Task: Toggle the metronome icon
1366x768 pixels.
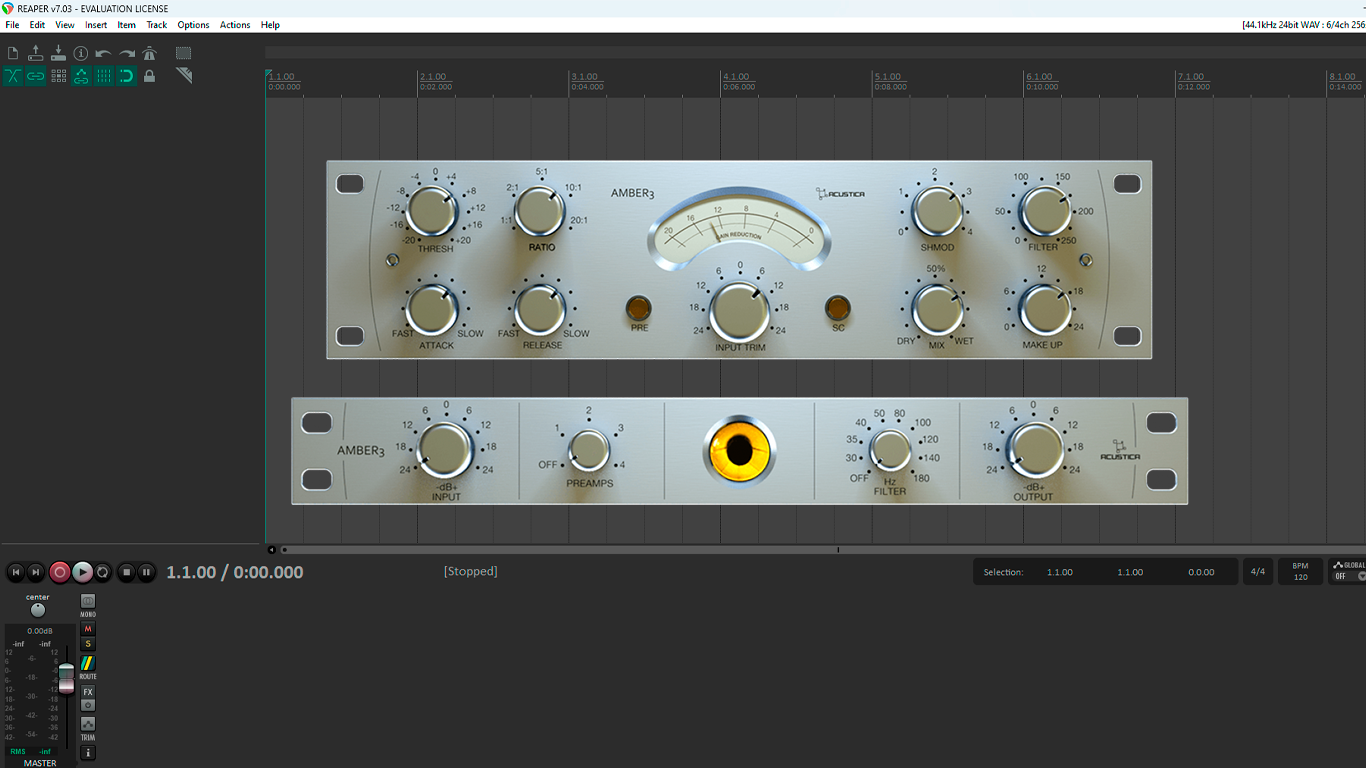Action: (x=149, y=53)
